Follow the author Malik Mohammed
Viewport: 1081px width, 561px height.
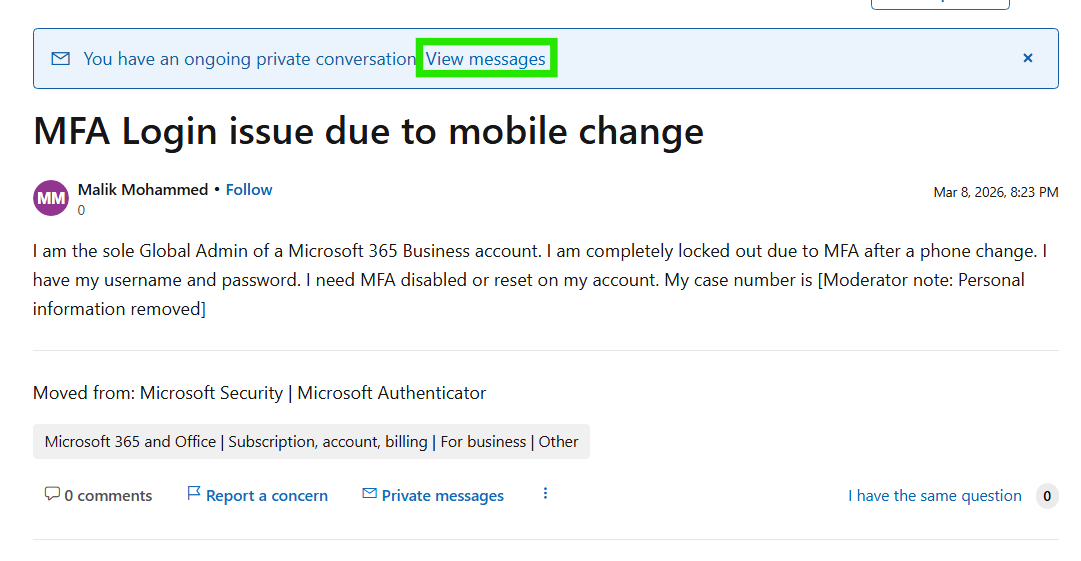[249, 189]
